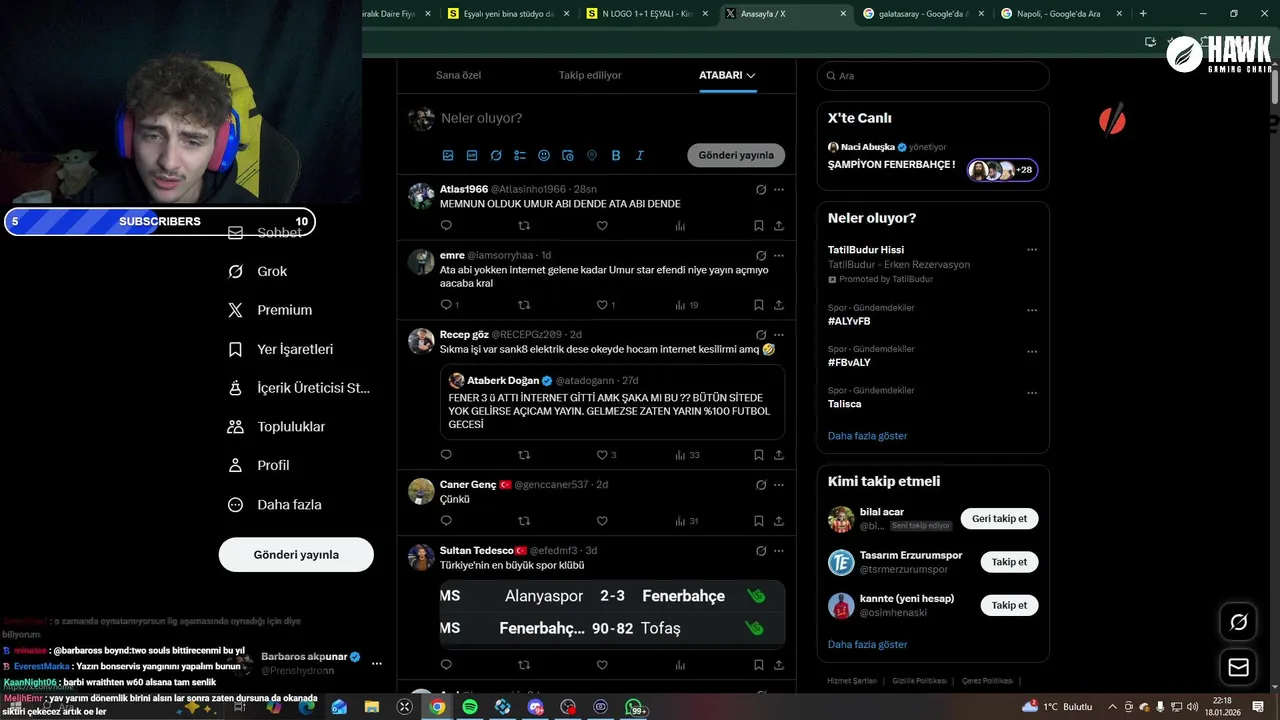The image size is (1280, 720).
Task: Like Recep göz's post
Action: coord(602,455)
